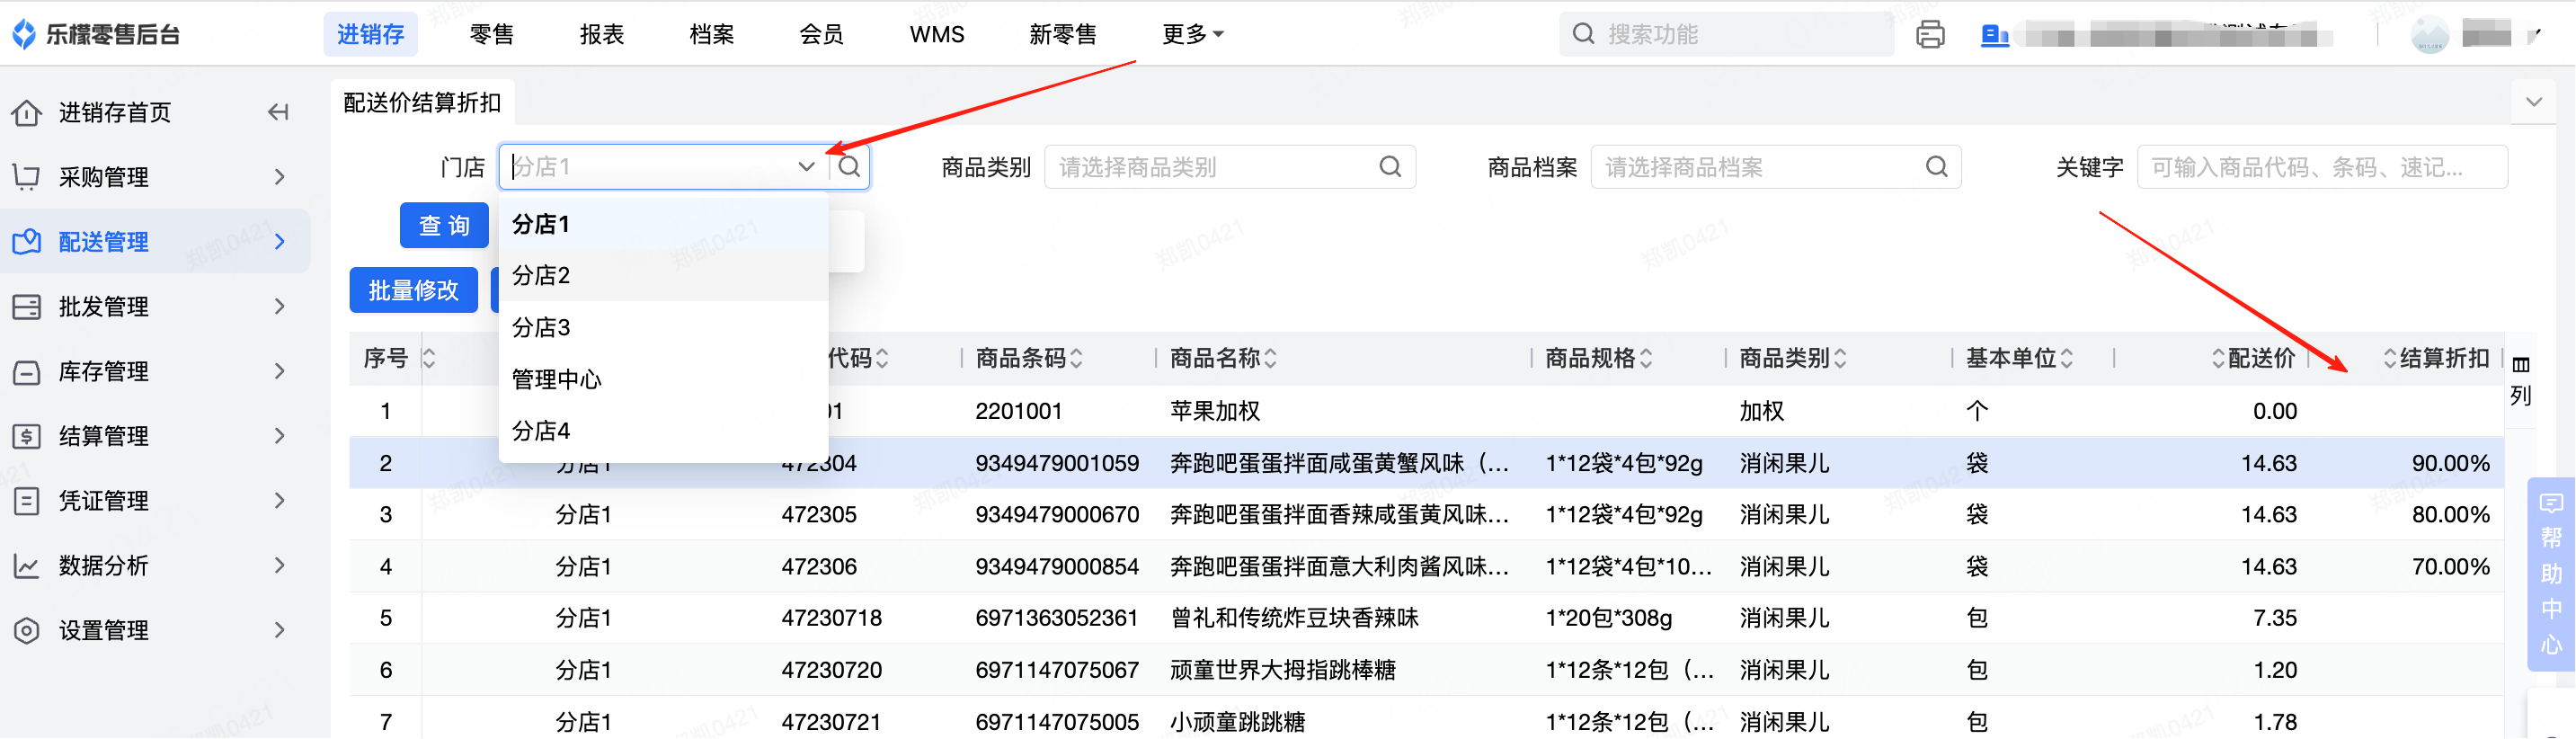The image size is (2576, 739).
Task: Click the 批发管理 icon
Action: tap(26, 306)
